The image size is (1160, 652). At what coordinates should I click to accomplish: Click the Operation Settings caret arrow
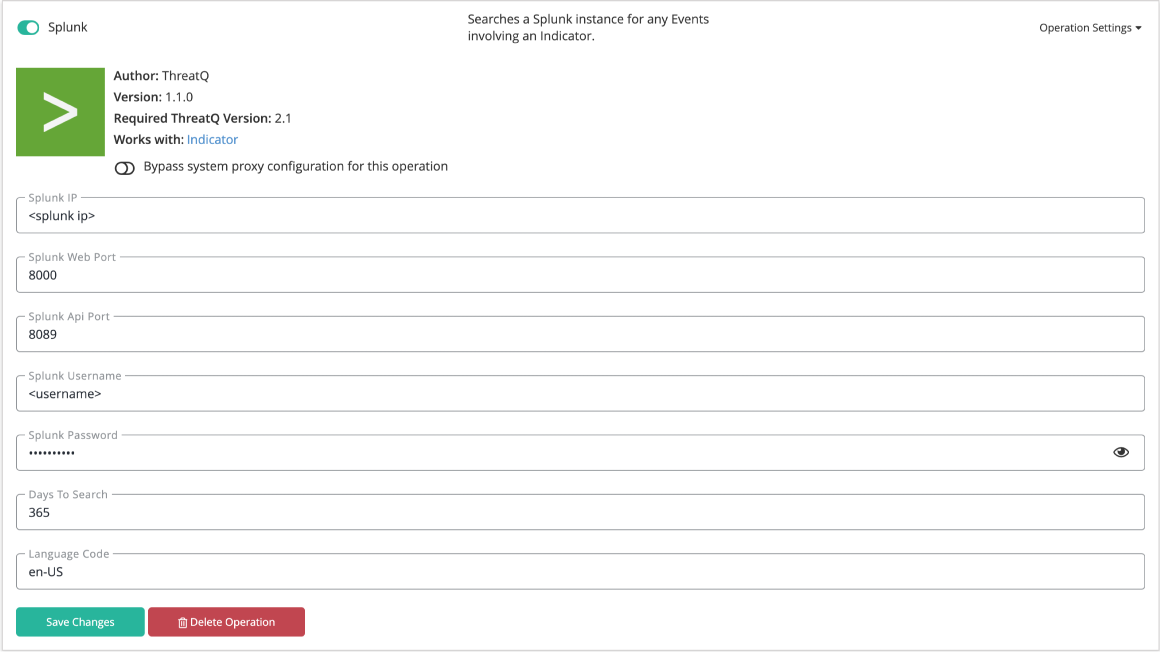click(1139, 28)
